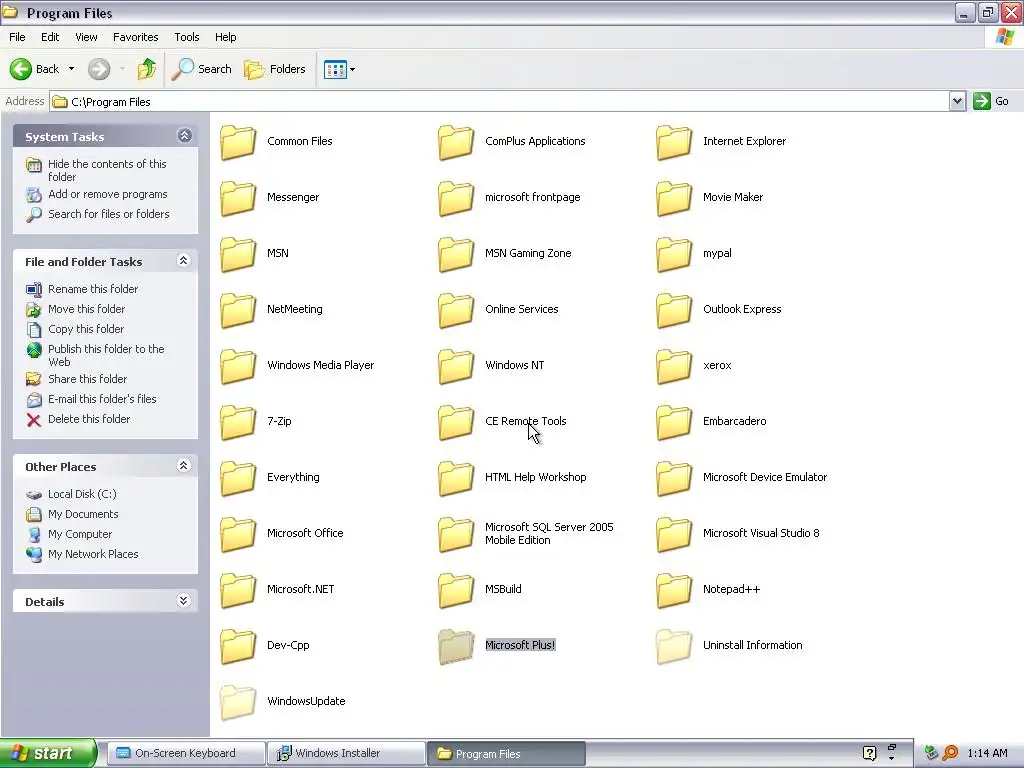Viewport: 1024px width, 768px height.
Task: Select the Outlook Express folder icon
Action: 674,310
